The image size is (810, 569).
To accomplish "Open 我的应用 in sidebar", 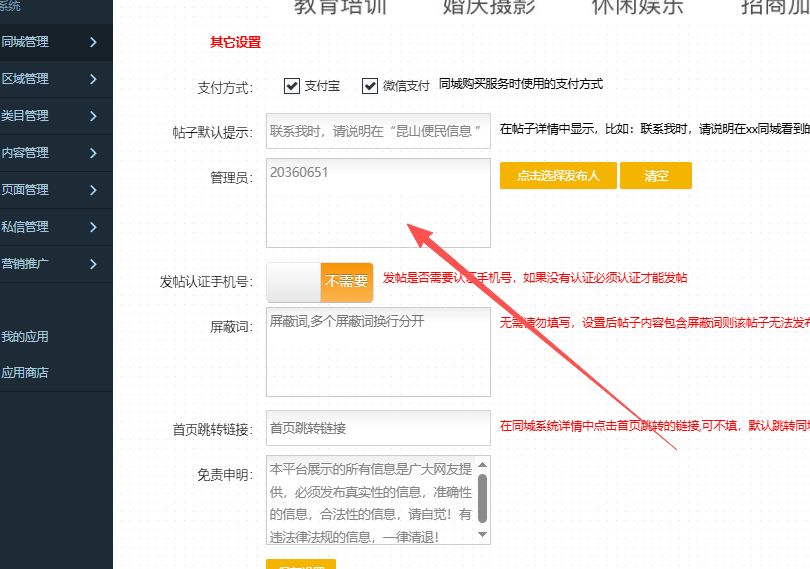I will 25,337.
